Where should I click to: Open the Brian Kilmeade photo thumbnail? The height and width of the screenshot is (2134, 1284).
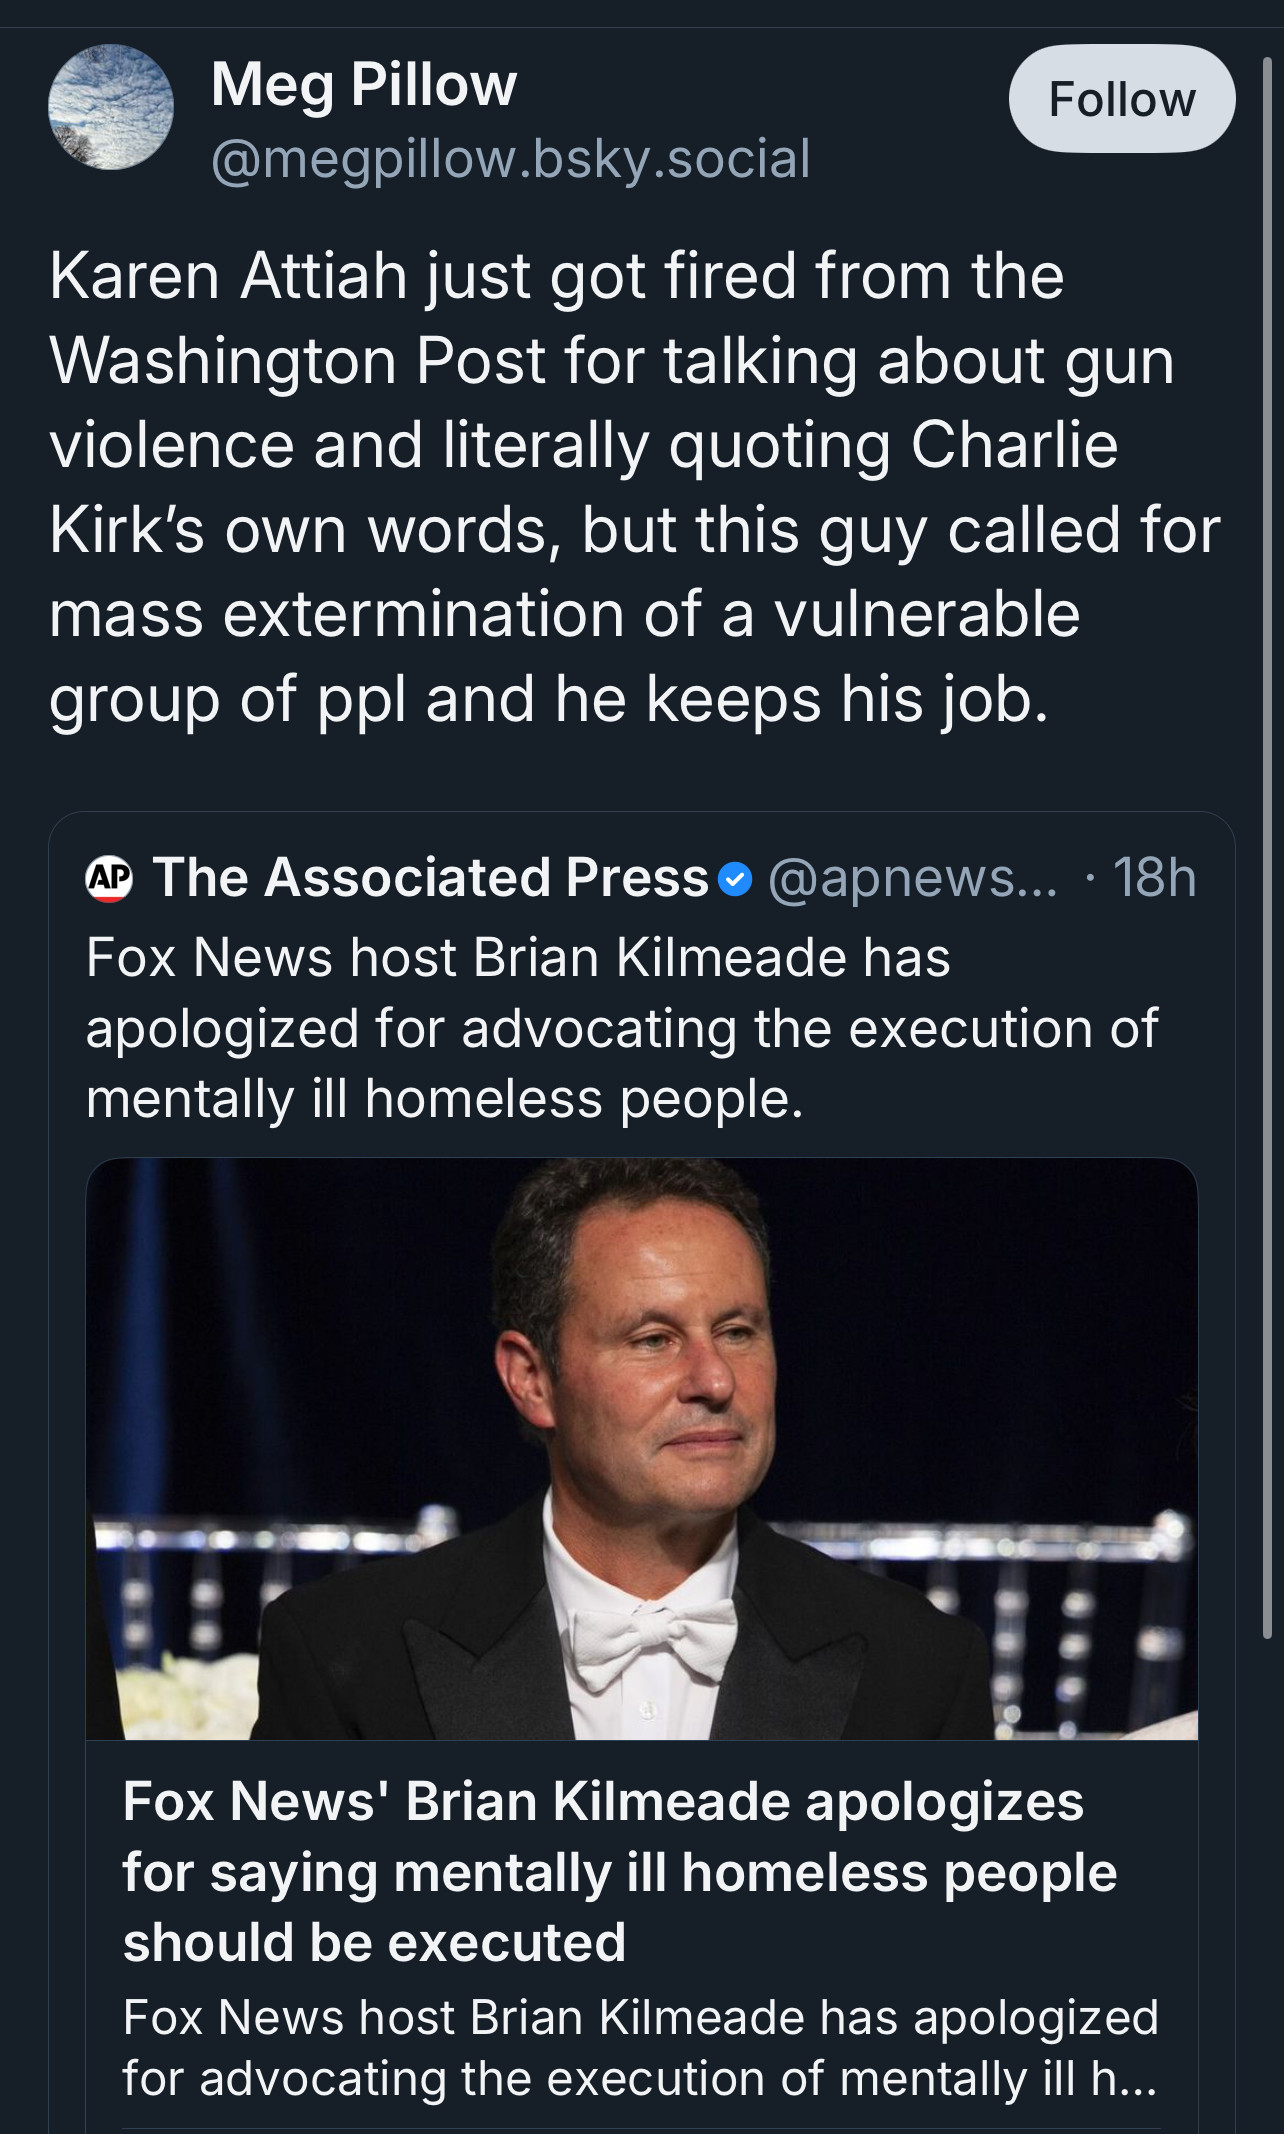641,1448
